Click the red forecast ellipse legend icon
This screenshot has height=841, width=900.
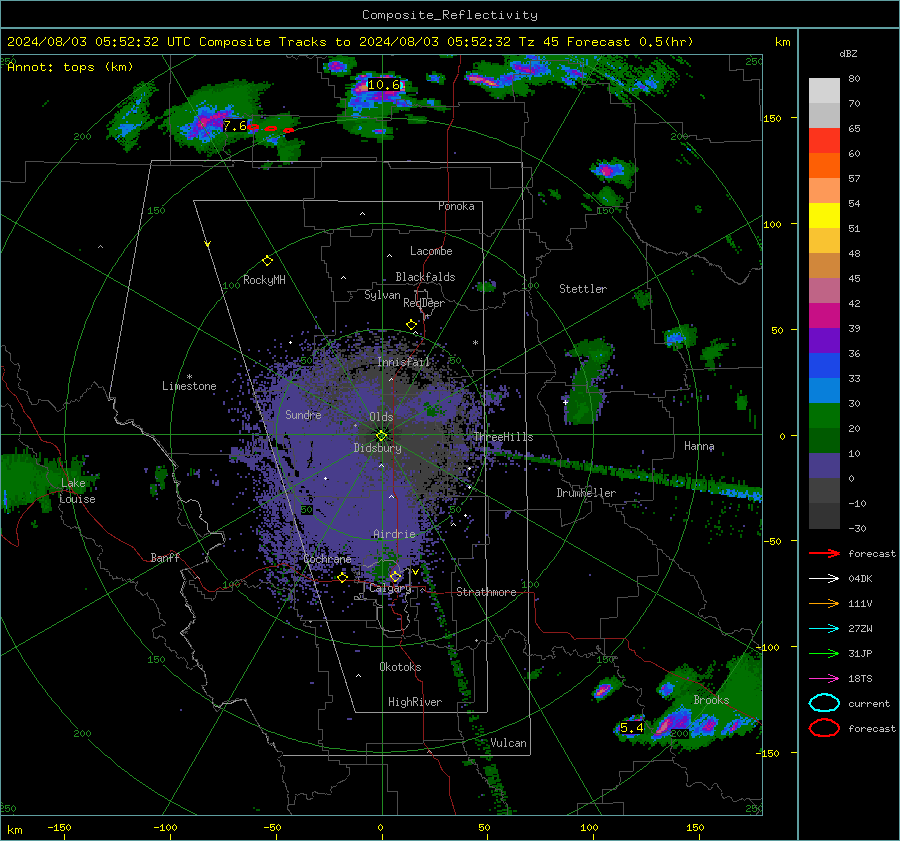(x=824, y=728)
